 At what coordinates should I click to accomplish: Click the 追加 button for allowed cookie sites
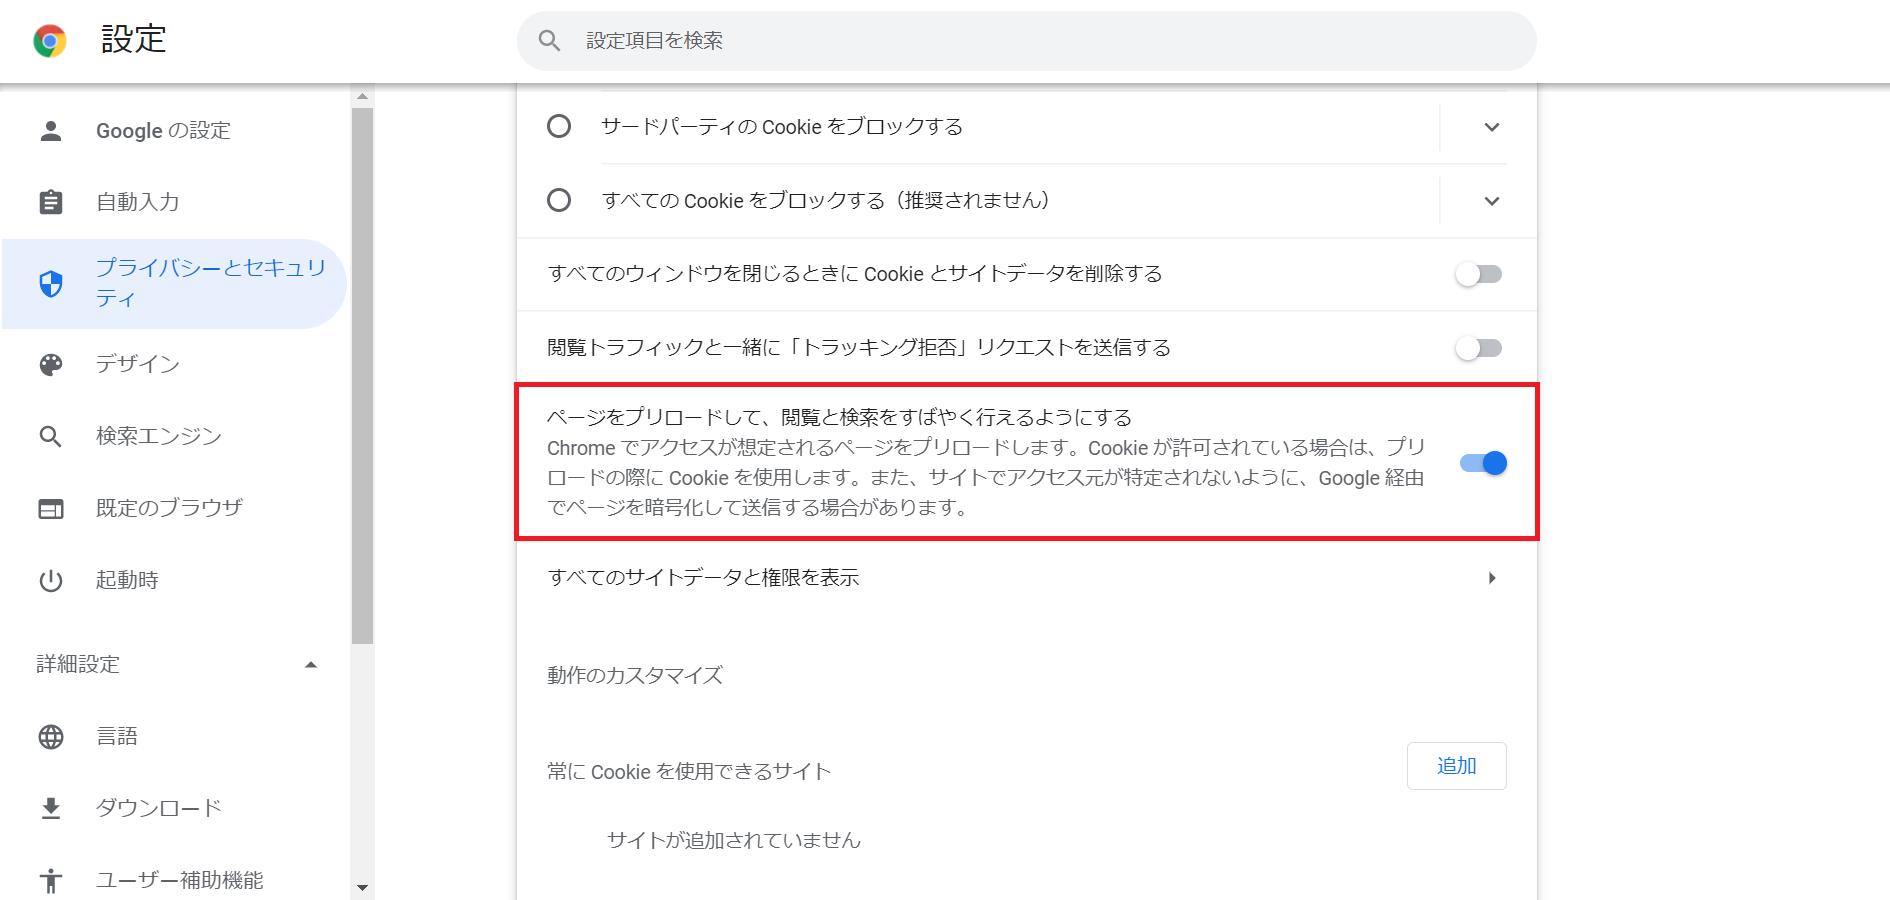coord(1456,766)
